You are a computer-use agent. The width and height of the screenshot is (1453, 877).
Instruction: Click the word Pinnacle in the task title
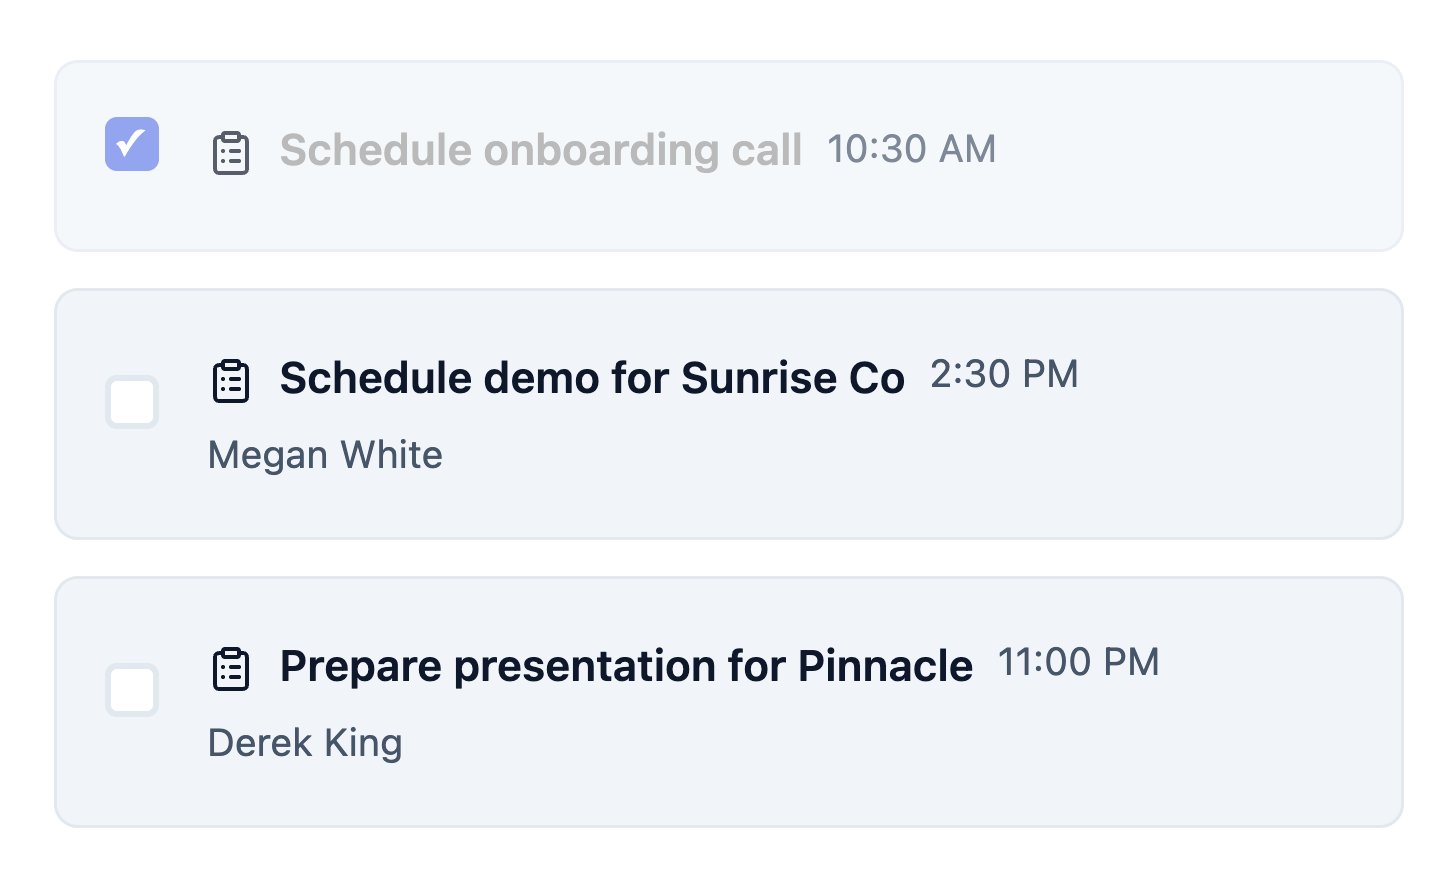tap(885, 666)
